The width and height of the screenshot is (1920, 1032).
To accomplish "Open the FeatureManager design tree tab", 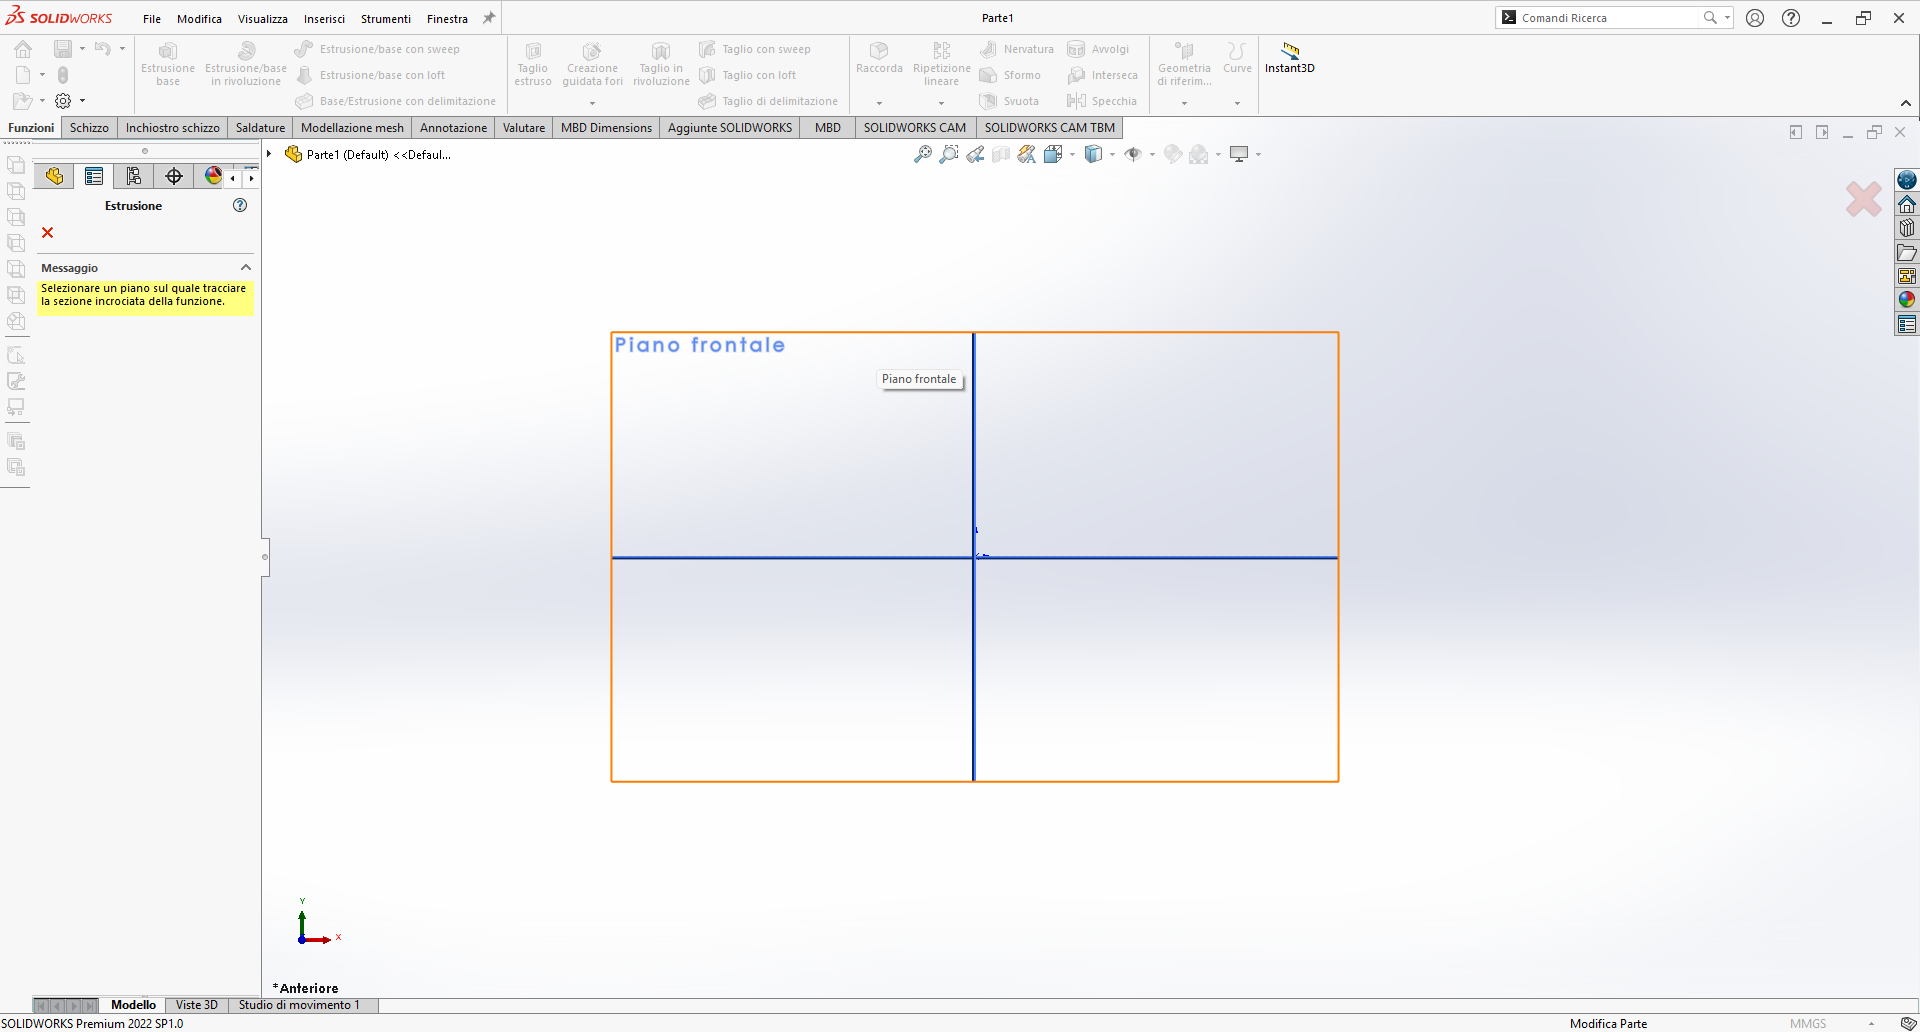I will [54, 177].
